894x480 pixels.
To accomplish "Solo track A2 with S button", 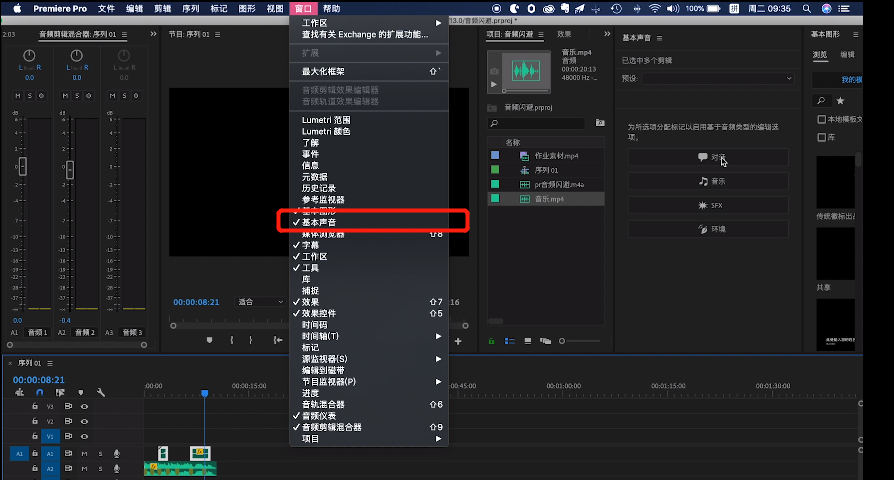I will pos(100,469).
